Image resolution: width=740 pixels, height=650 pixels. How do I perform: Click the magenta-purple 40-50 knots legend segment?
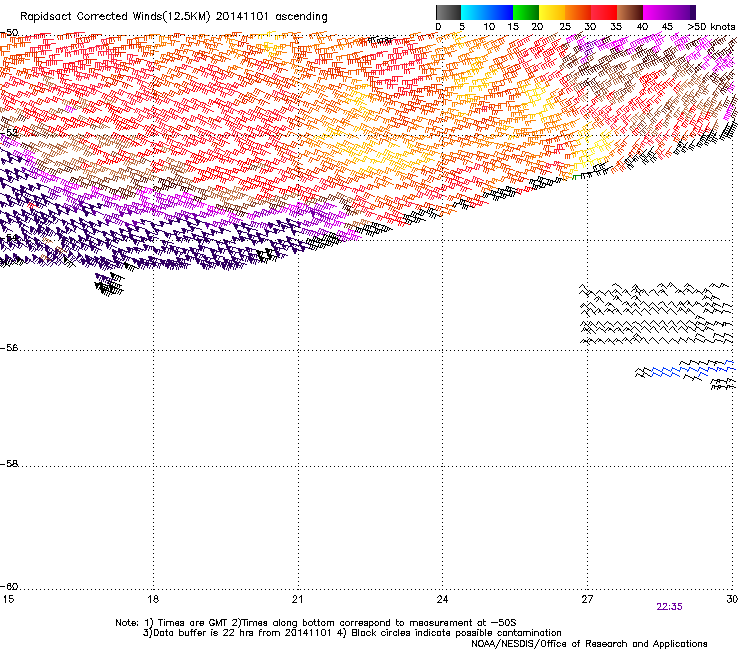coord(669,12)
